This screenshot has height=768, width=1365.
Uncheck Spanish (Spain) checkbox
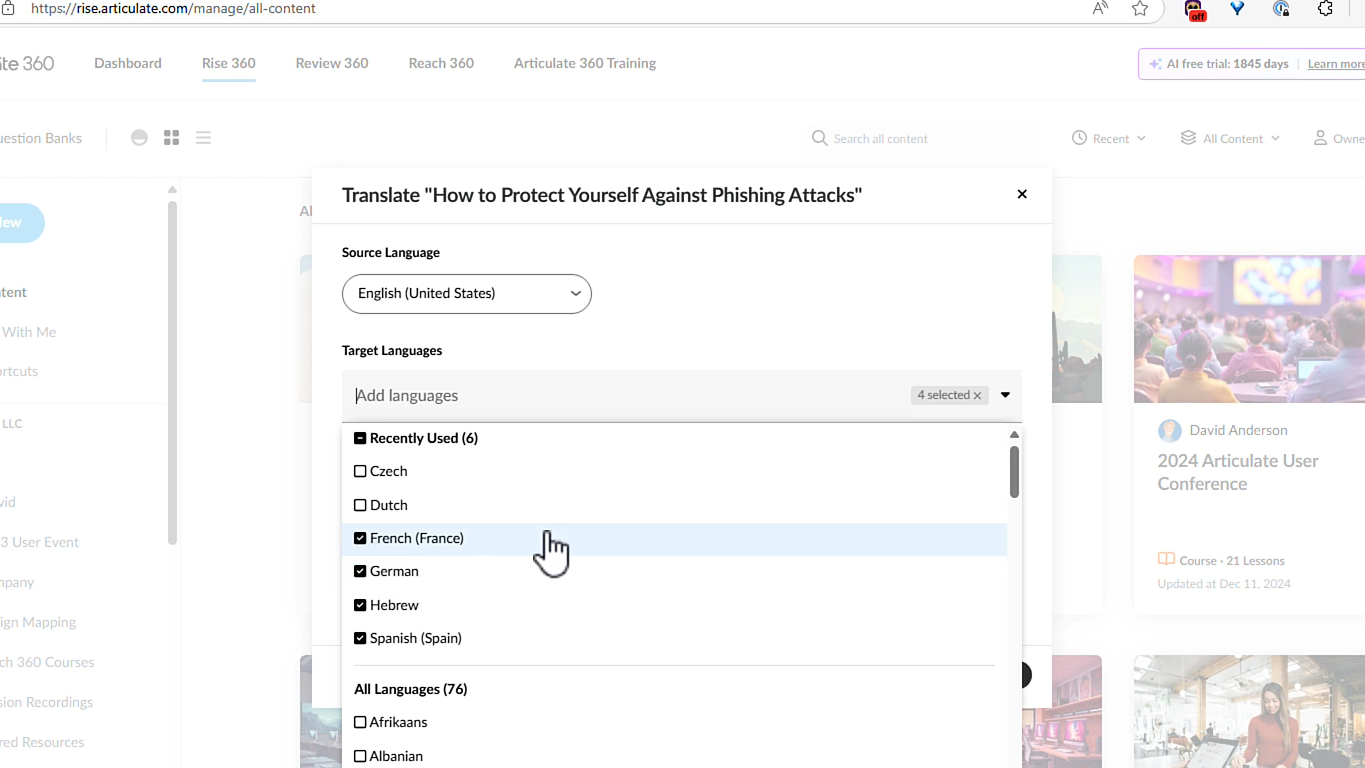pyautogui.click(x=360, y=638)
